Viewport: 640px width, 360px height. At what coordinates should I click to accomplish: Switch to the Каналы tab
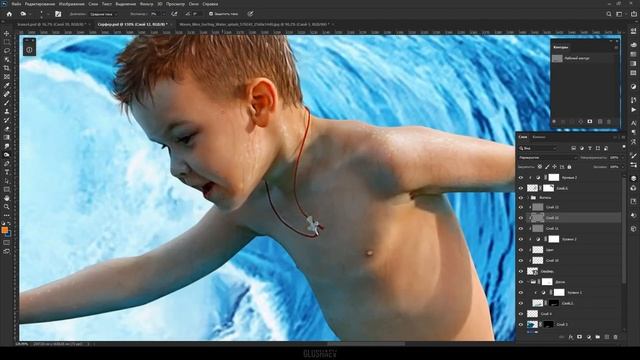[539, 137]
